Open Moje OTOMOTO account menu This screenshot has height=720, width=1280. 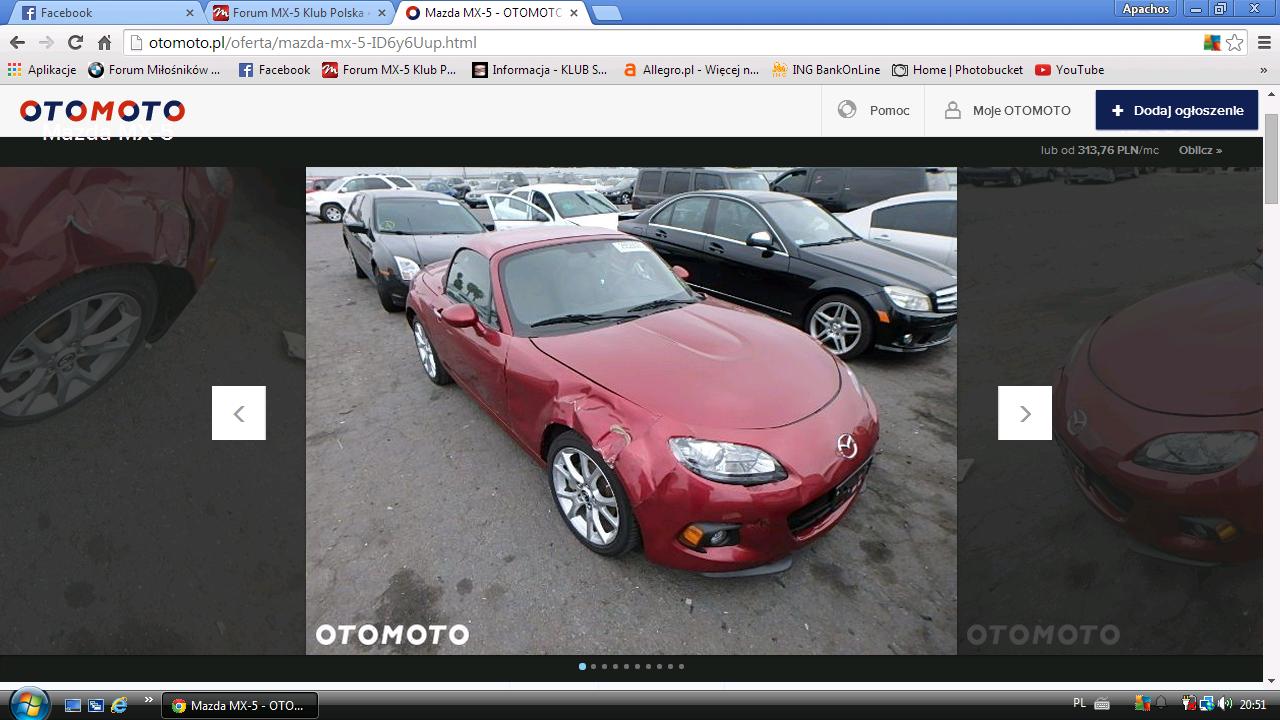point(1008,110)
